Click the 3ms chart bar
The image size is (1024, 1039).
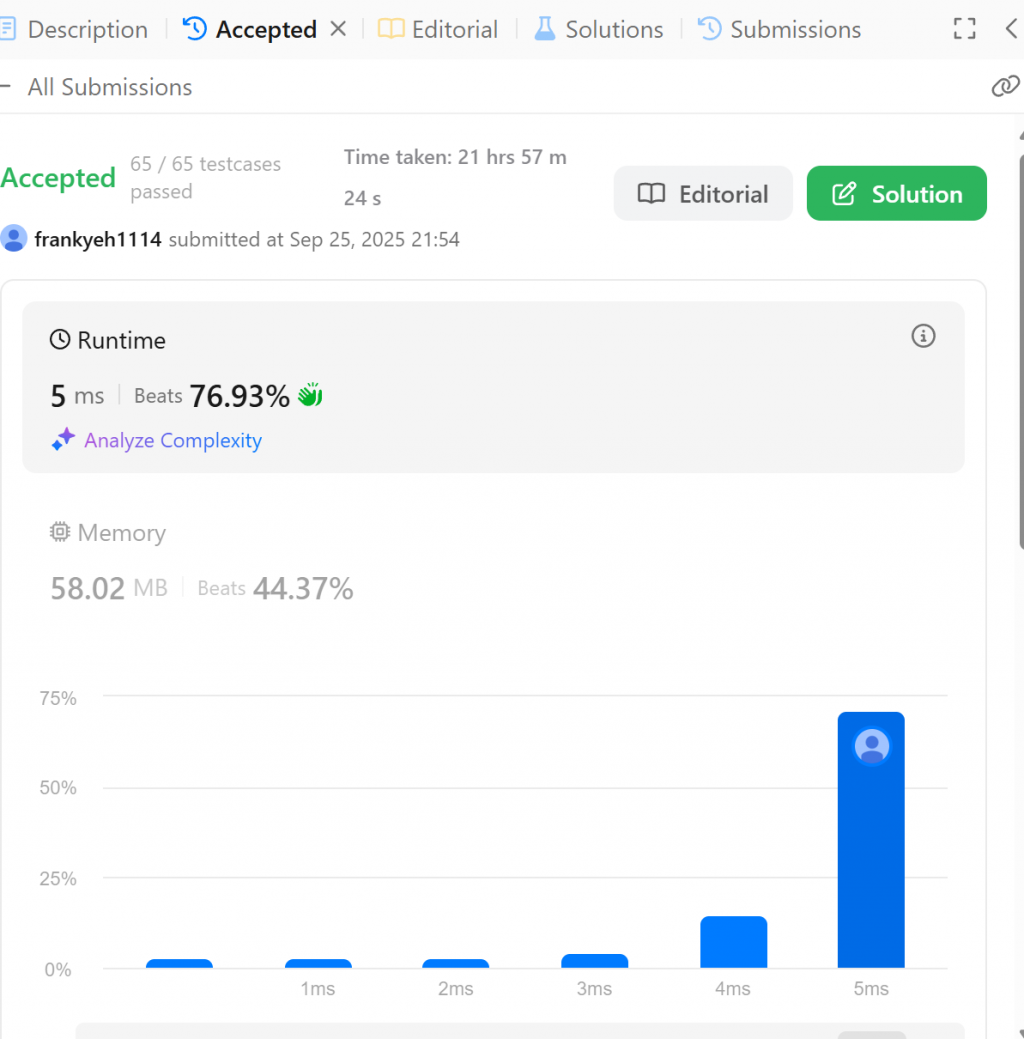(x=595, y=961)
